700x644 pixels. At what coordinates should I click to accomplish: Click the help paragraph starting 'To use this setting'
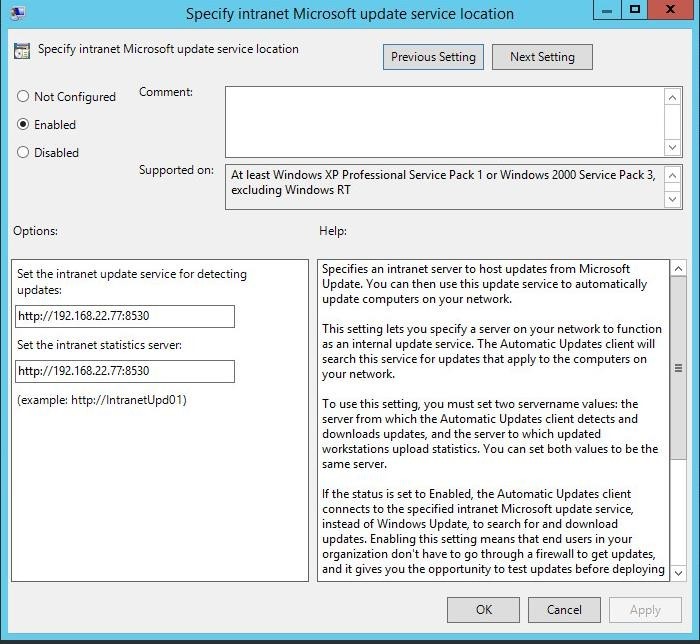pos(490,434)
